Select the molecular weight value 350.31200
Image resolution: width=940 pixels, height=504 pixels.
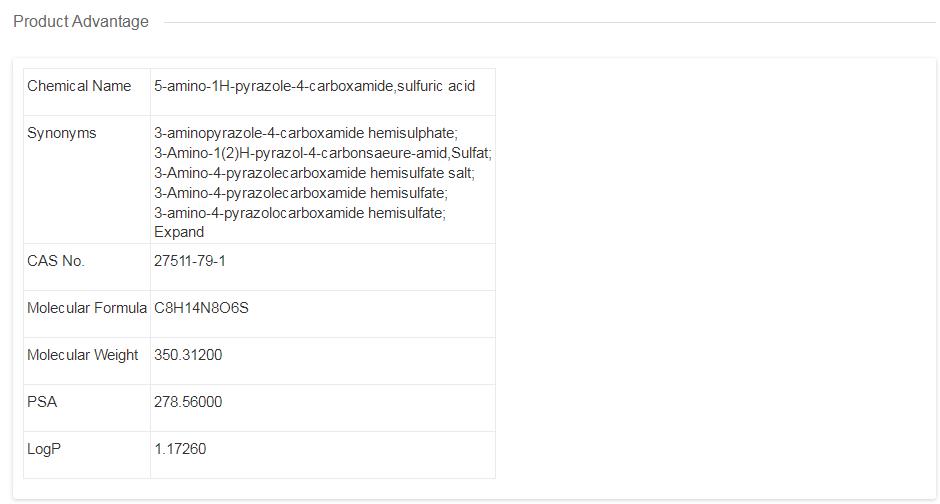188,355
